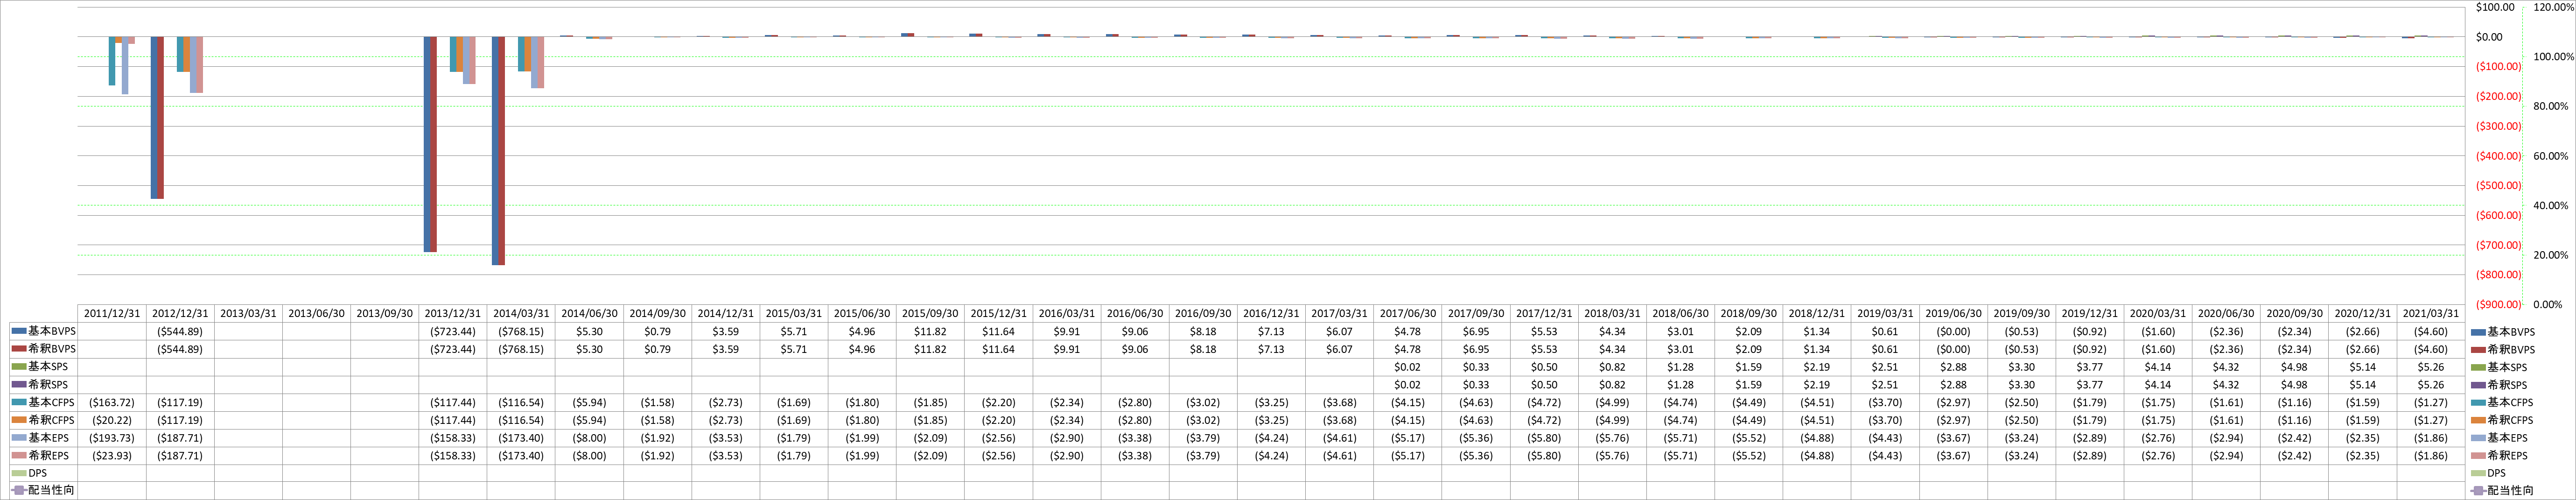Select the 希釈SPS entry in the right-side legend
2576x500 pixels.
pyautogui.click(x=2499, y=385)
